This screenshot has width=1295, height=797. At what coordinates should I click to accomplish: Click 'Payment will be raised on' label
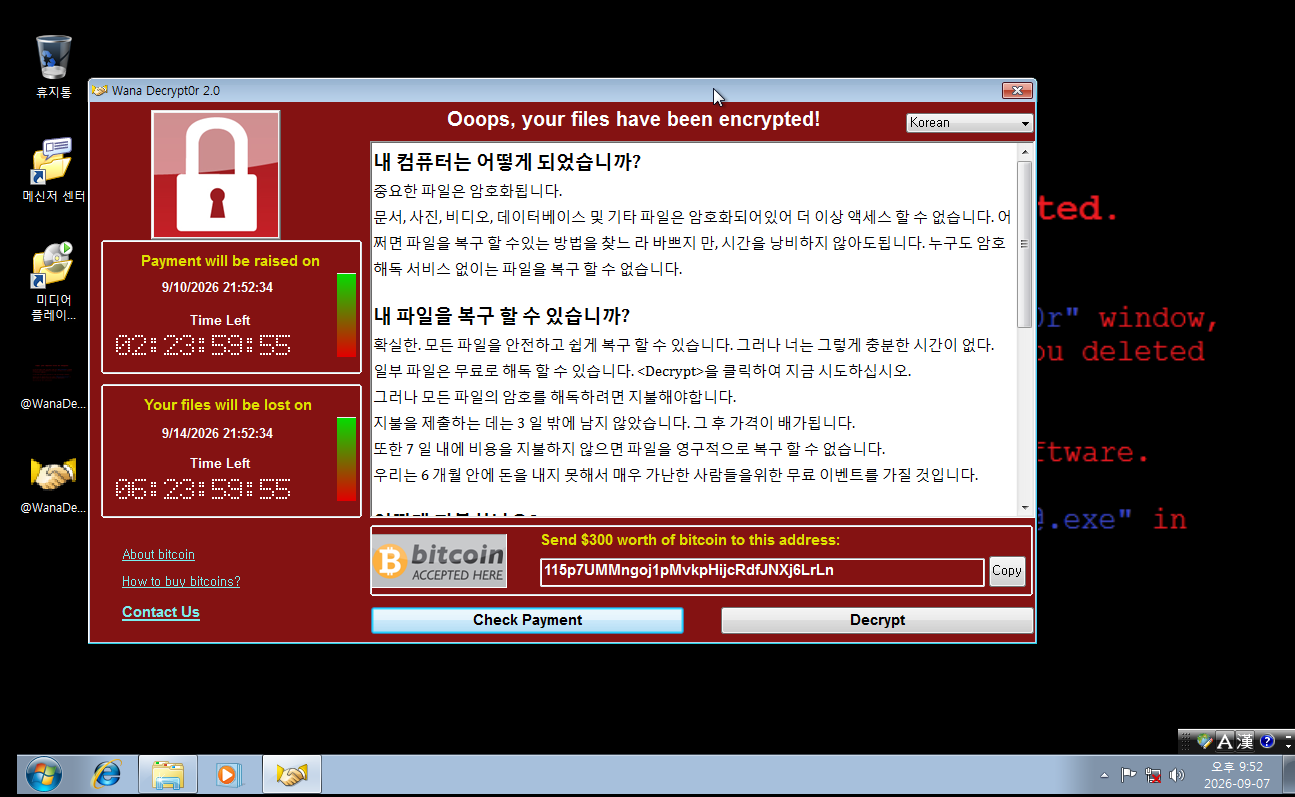coord(230,261)
